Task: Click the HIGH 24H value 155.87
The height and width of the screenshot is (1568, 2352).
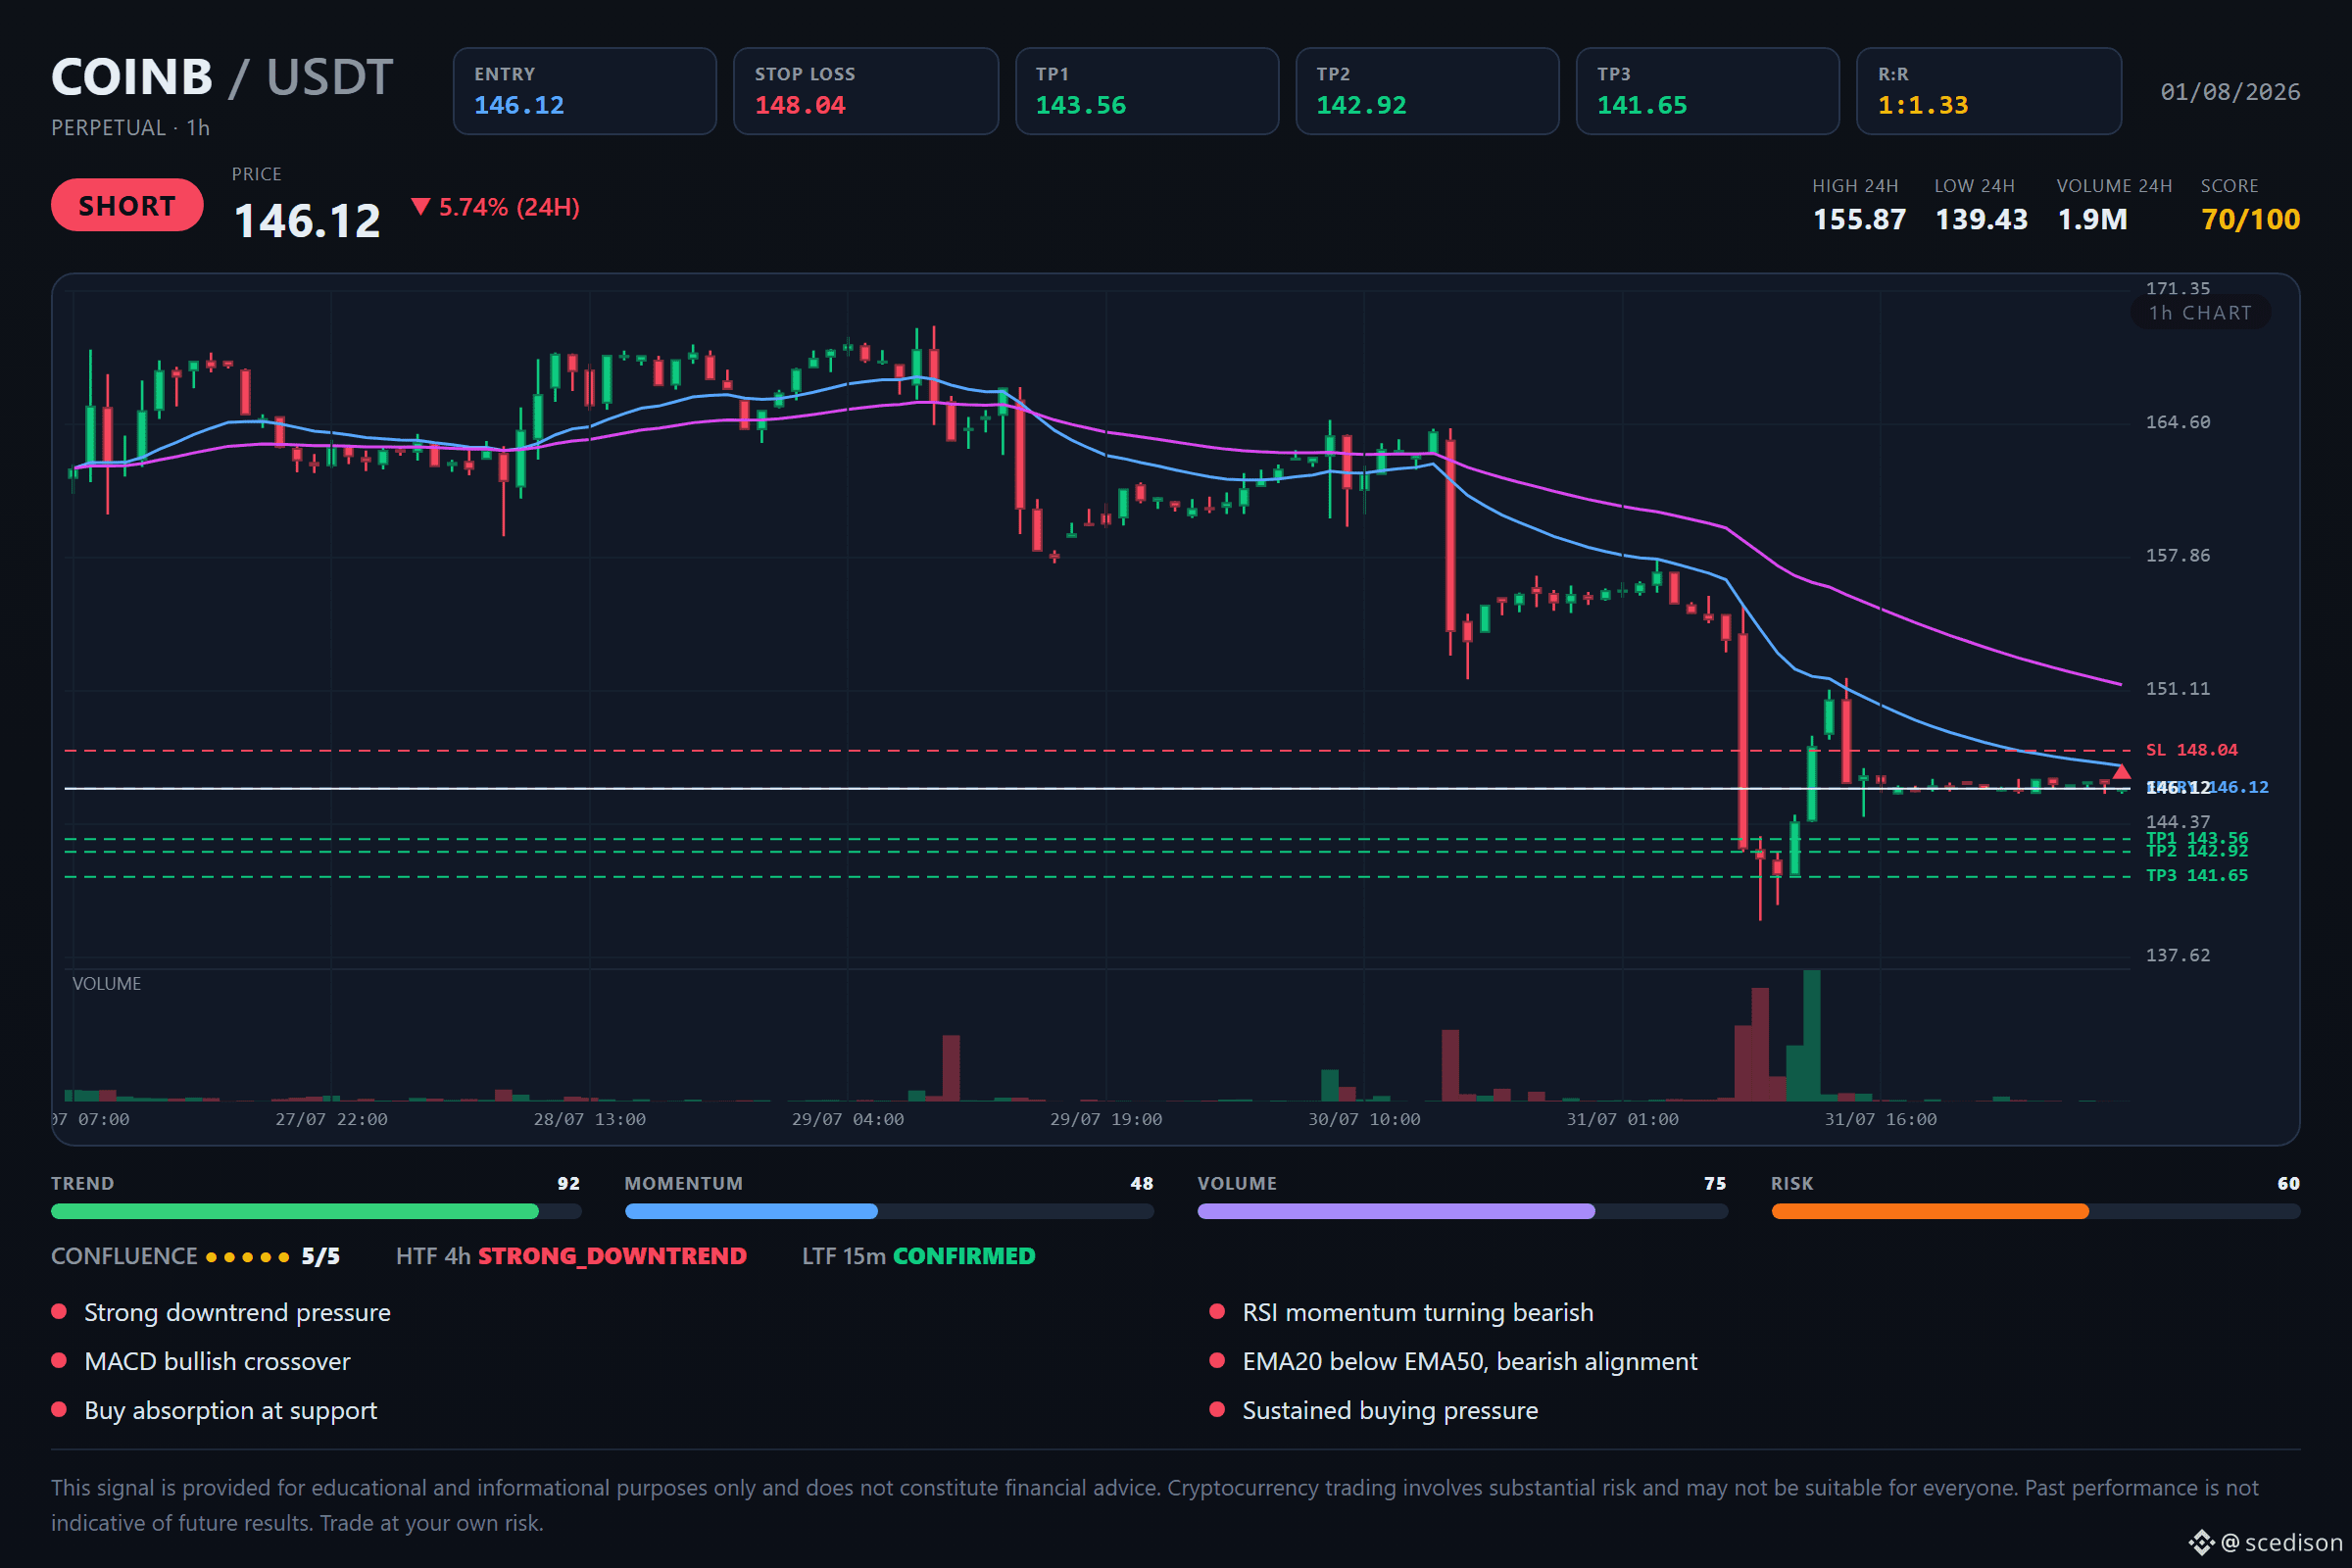Action: click(x=1859, y=219)
